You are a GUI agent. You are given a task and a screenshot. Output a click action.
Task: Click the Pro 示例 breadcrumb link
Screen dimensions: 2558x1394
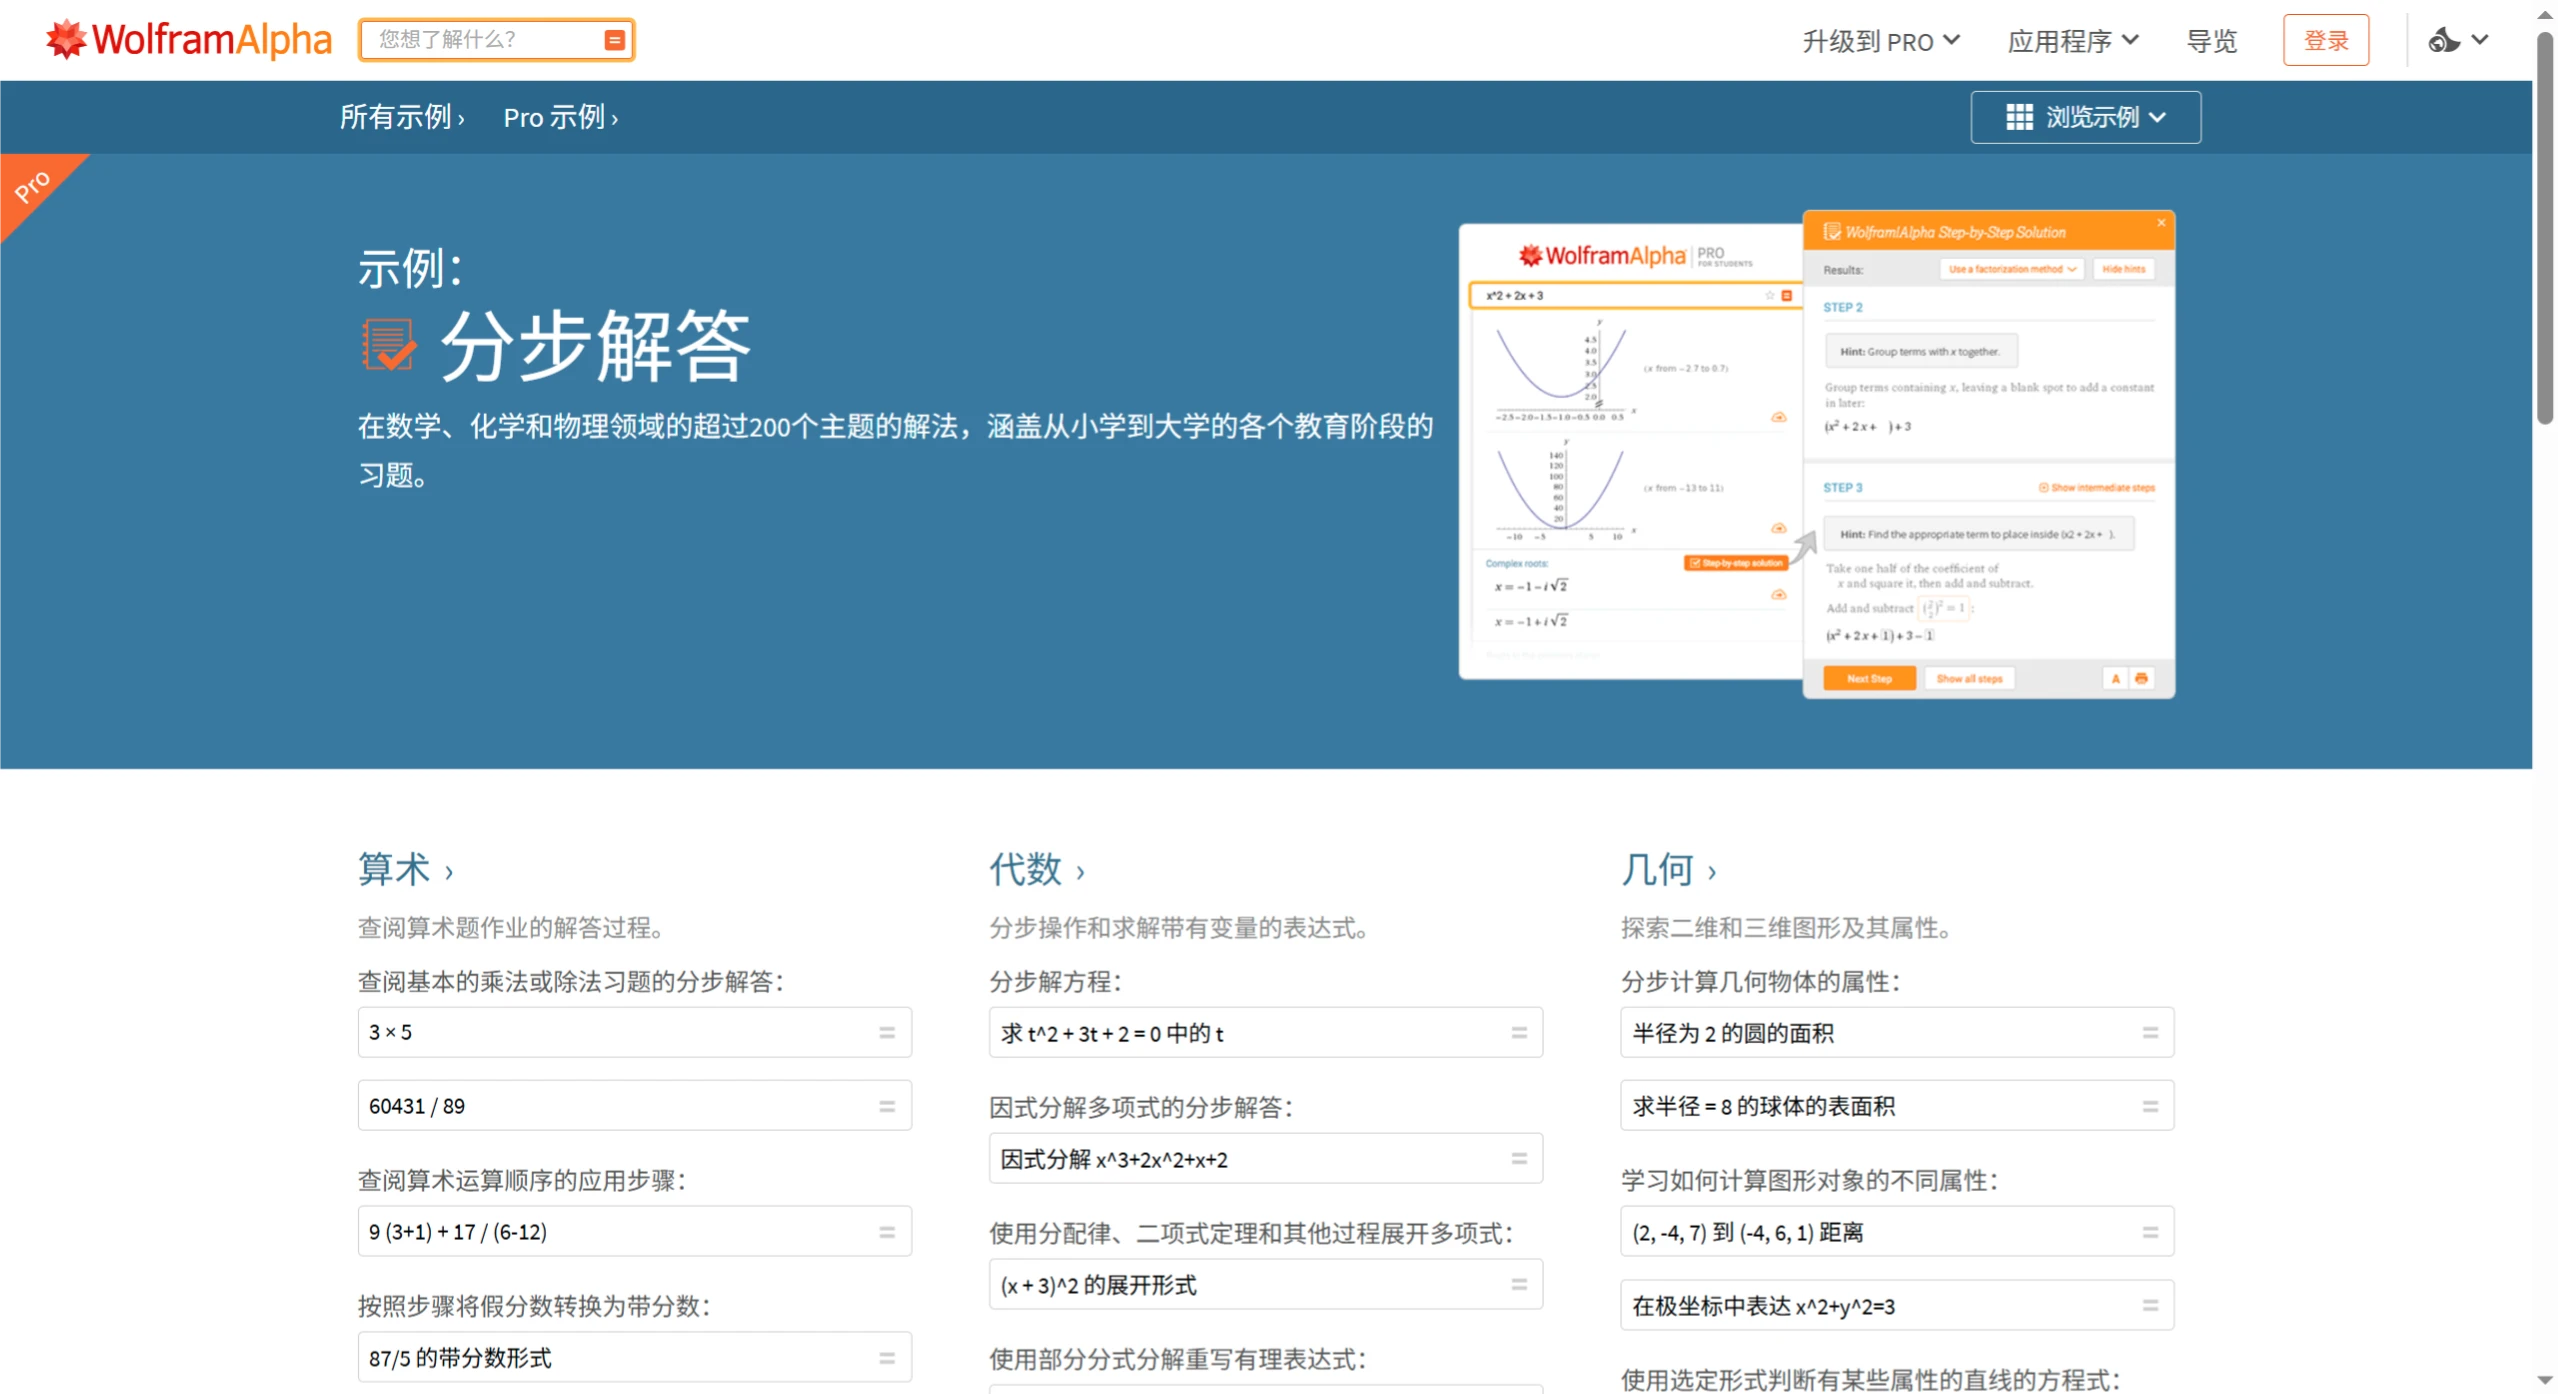[x=561, y=117]
